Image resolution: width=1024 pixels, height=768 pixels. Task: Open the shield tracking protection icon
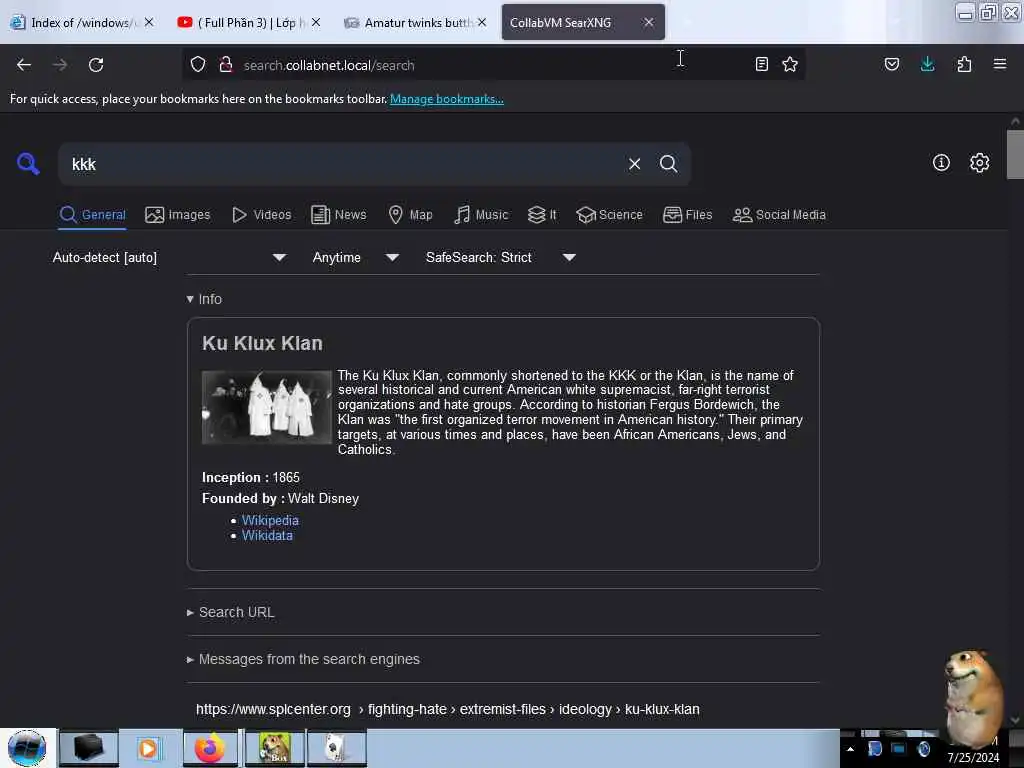coord(198,65)
